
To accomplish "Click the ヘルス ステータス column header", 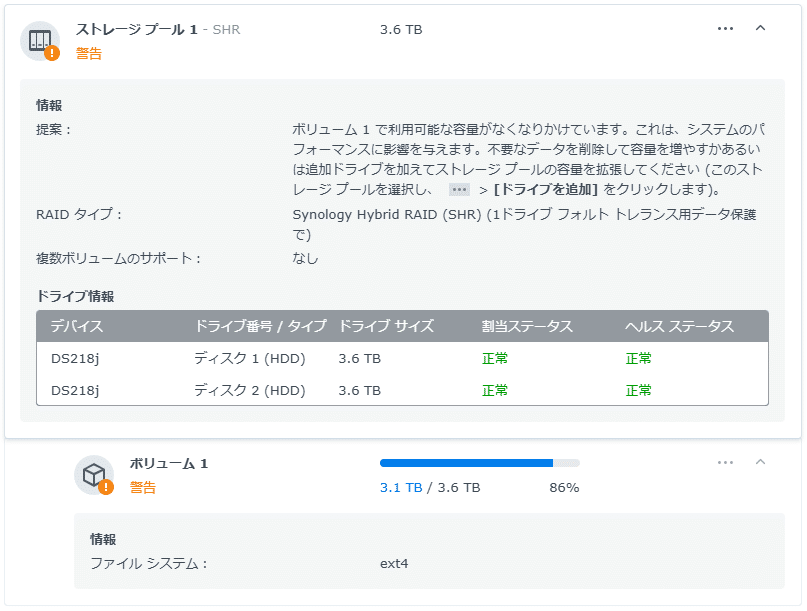I will click(x=679, y=327).
